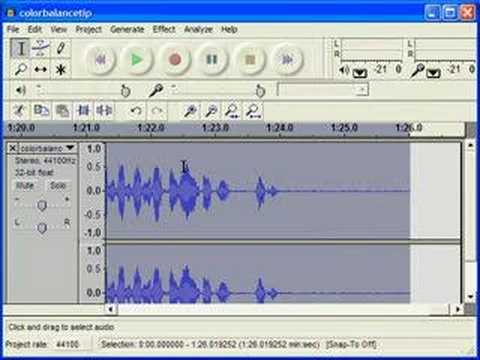Close the track with X button
This screenshot has height=360, width=480.
(13, 148)
